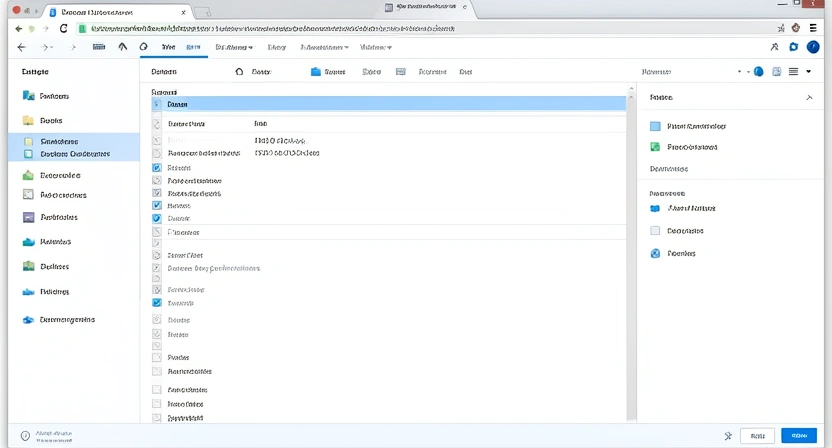832x448 pixels.
Task: Click the info circle icon in the bottom-left footer
Action: 25,436
